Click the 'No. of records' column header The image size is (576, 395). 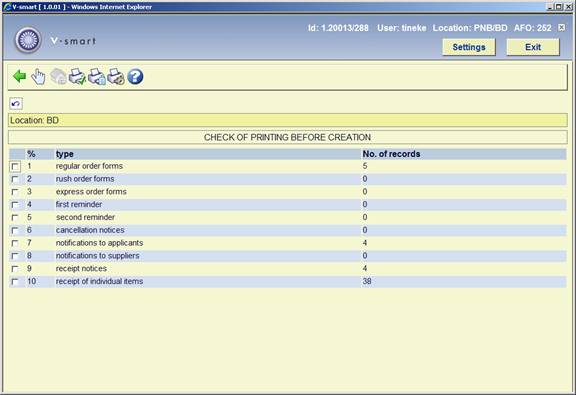pos(391,154)
